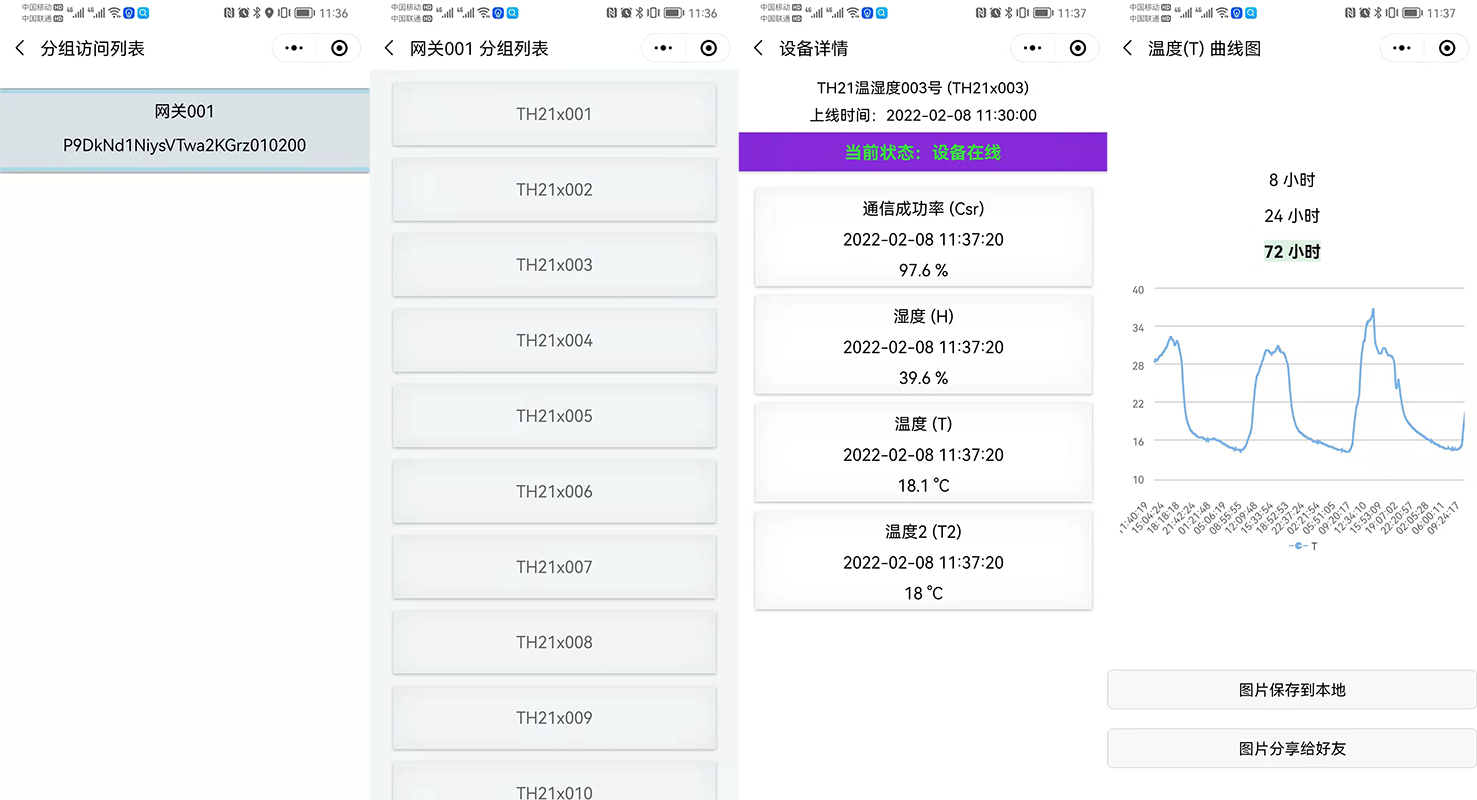This screenshot has width=1477, height=800.
Task: Open the mini-program capsule circle on 网关001分组列表
Action: pos(709,47)
